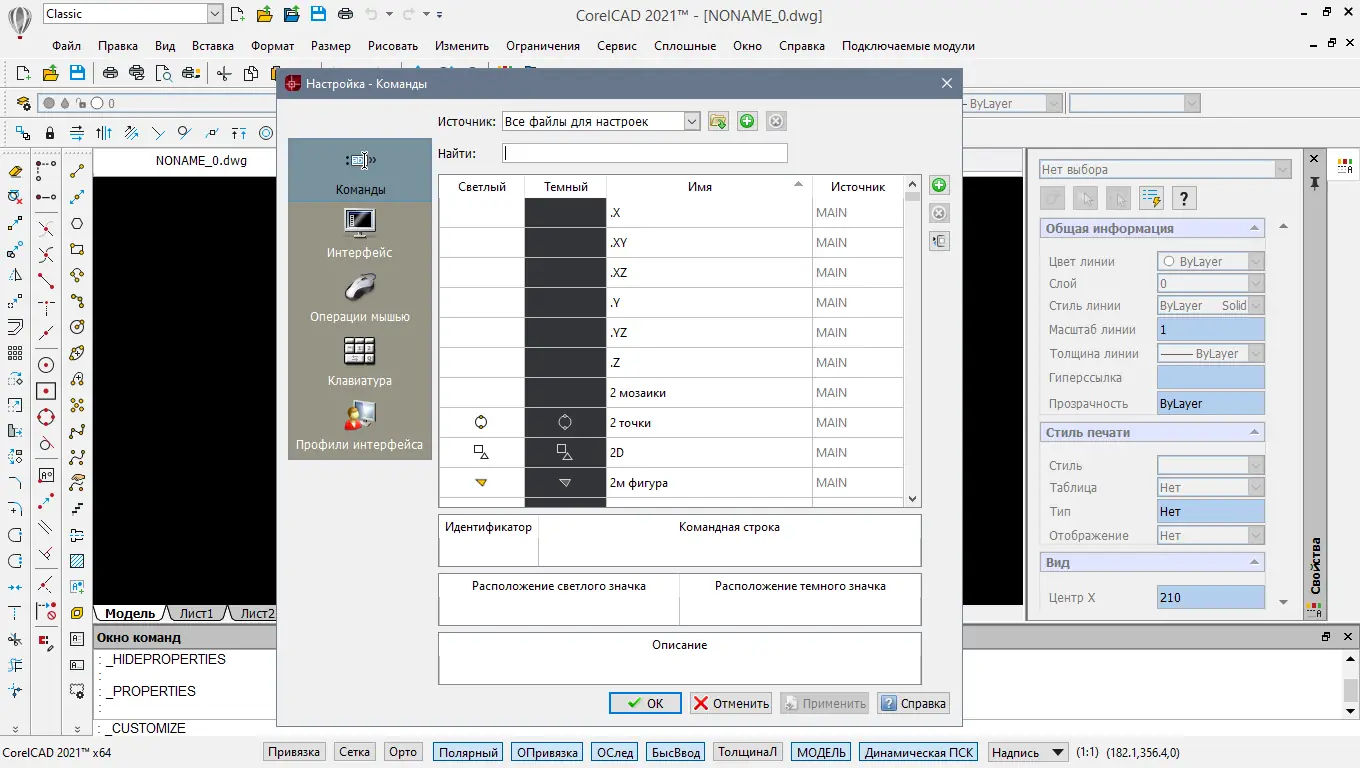Open the Print icon on the toolbar
This screenshot has width=1360, height=768.
[x=345, y=13]
